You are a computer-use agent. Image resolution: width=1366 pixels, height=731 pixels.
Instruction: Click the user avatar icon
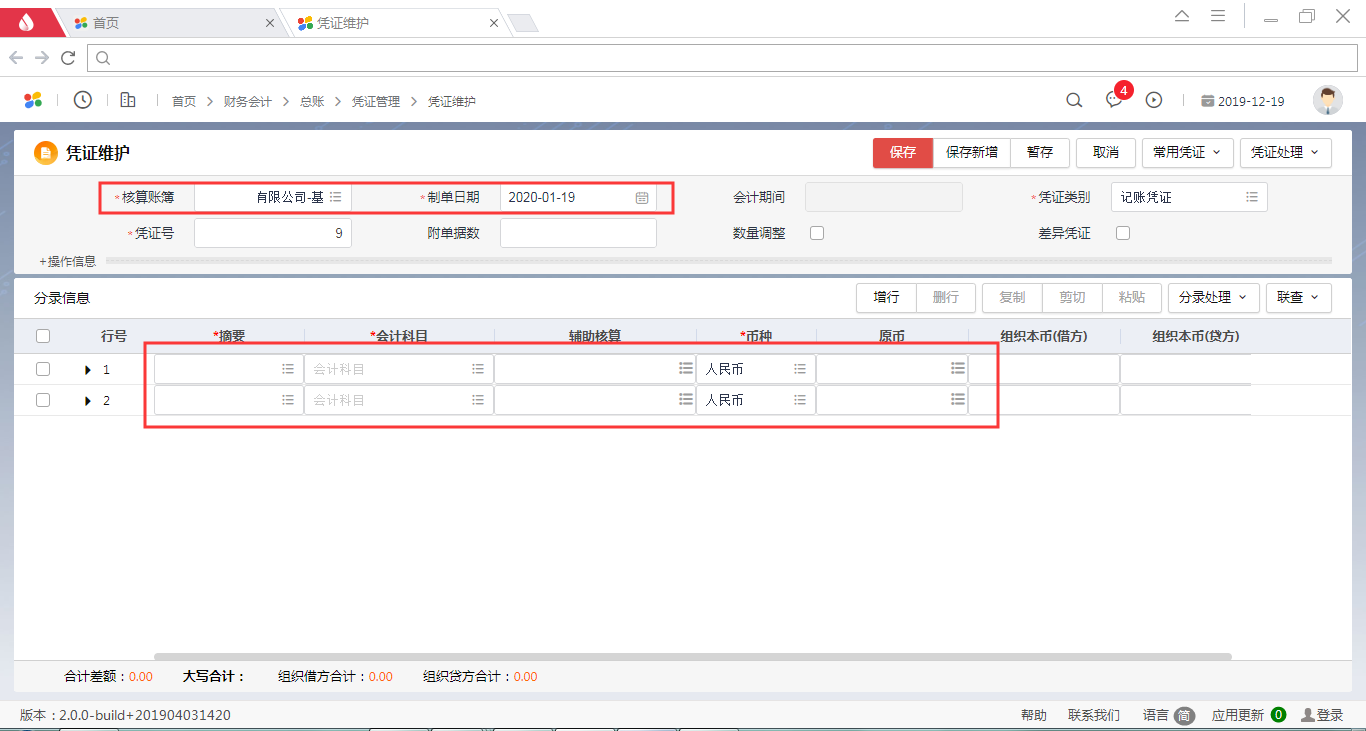(1327, 100)
